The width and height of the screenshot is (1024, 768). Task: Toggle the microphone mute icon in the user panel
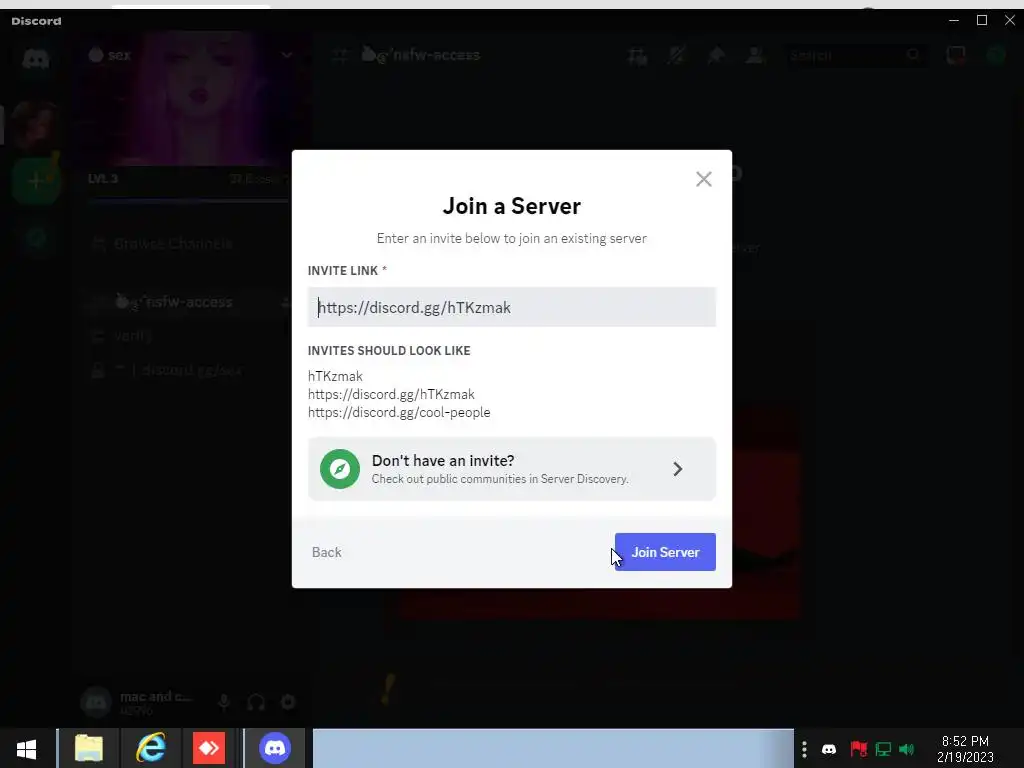pos(223,702)
